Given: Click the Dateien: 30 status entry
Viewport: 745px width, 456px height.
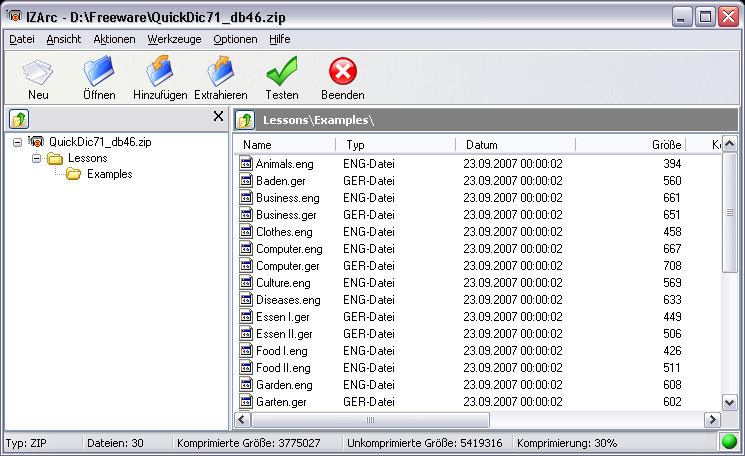Looking at the screenshot, I should click(x=115, y=443).
